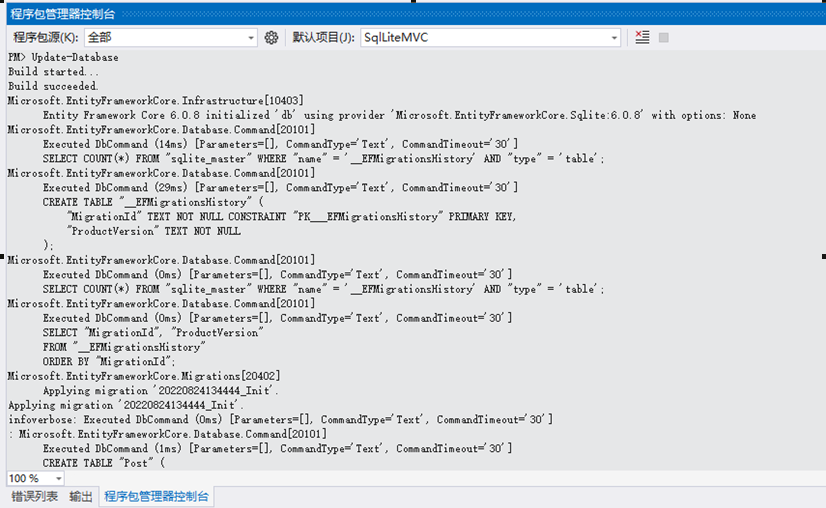This screenshot has height=508, width=826.
Task: Click the 'Build started...' output line
Action: 54,73
